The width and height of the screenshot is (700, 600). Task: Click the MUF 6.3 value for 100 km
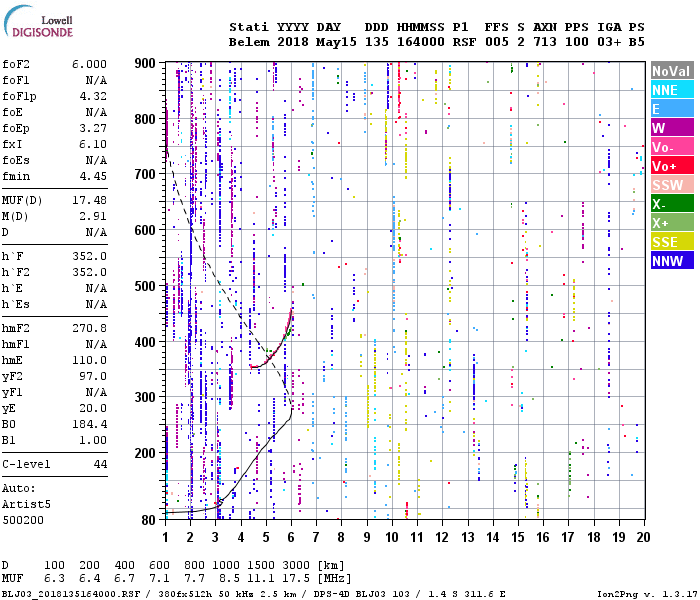point(54,579)
